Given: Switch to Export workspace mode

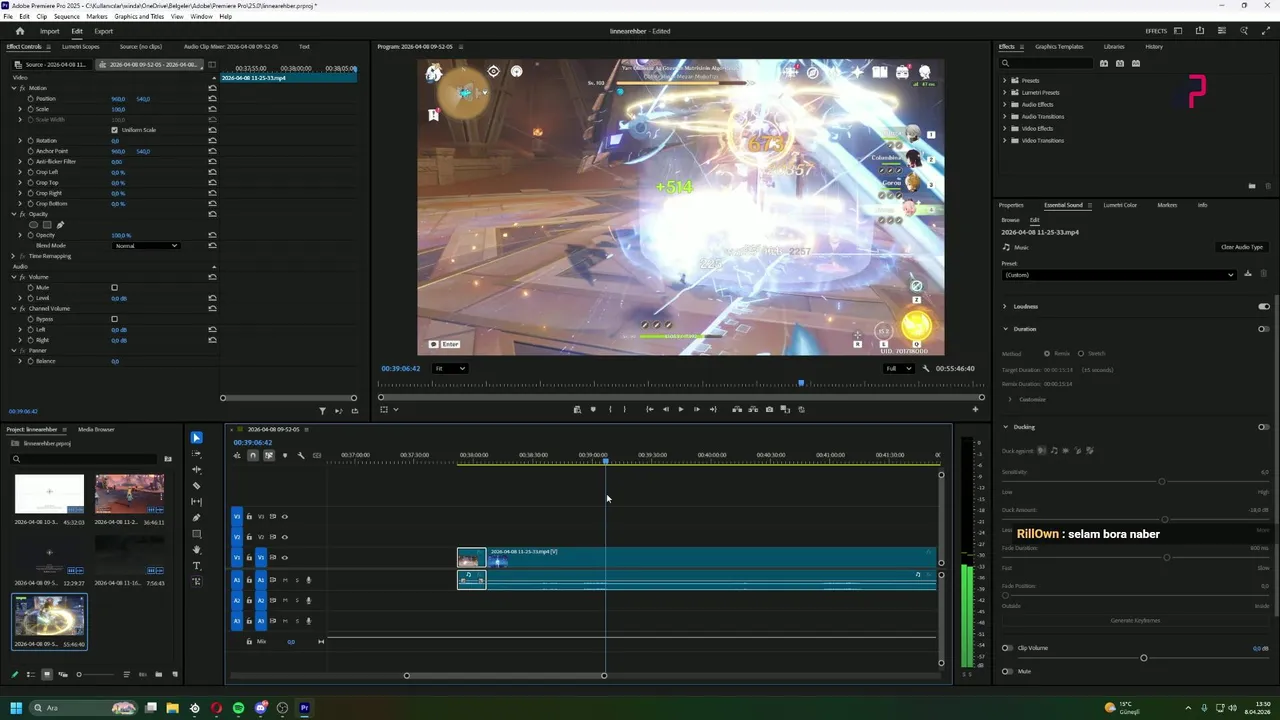Looking at the screenshot, I should tap(104, 31).
